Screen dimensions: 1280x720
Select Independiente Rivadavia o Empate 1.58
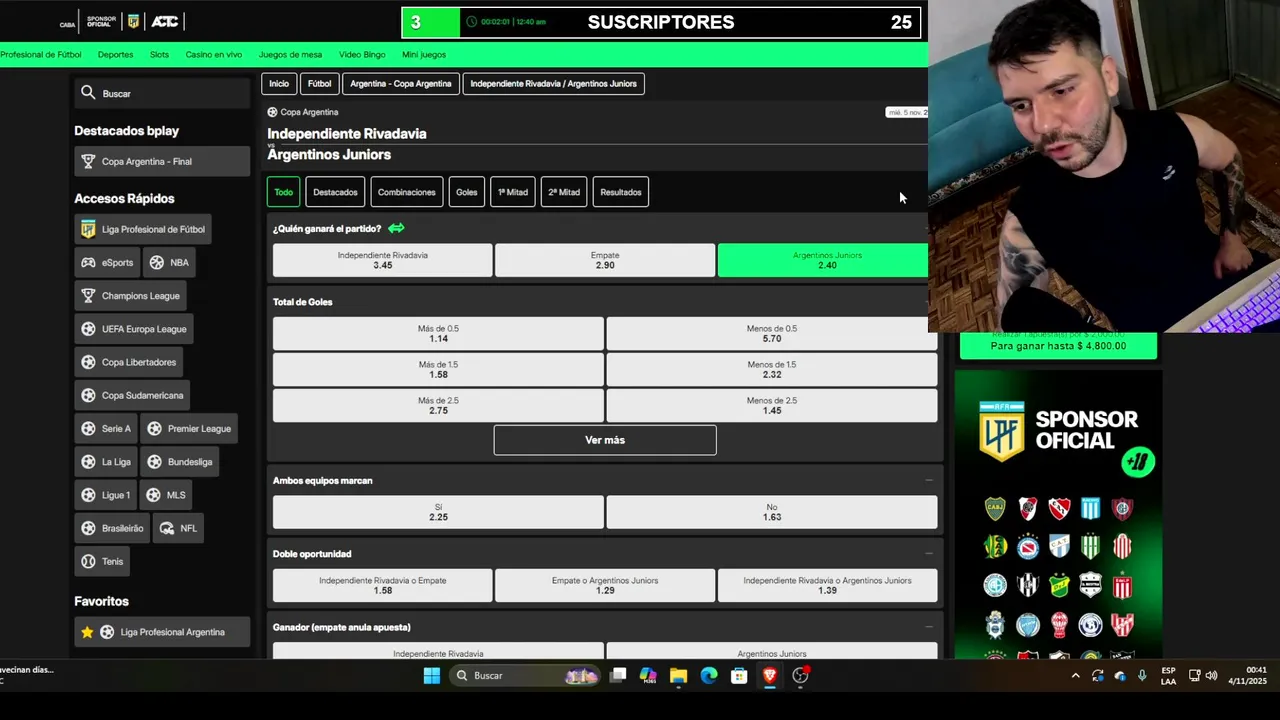(382, 586)
